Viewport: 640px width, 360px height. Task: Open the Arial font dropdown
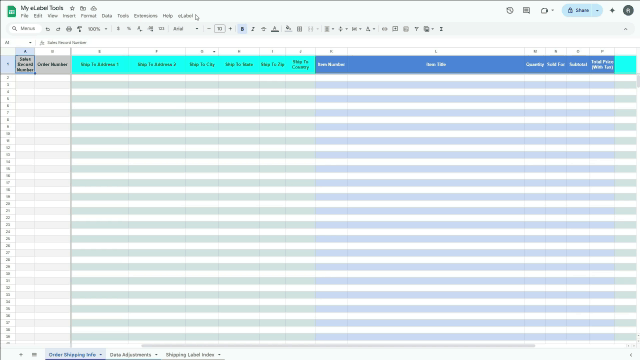[x=186, y=29]
